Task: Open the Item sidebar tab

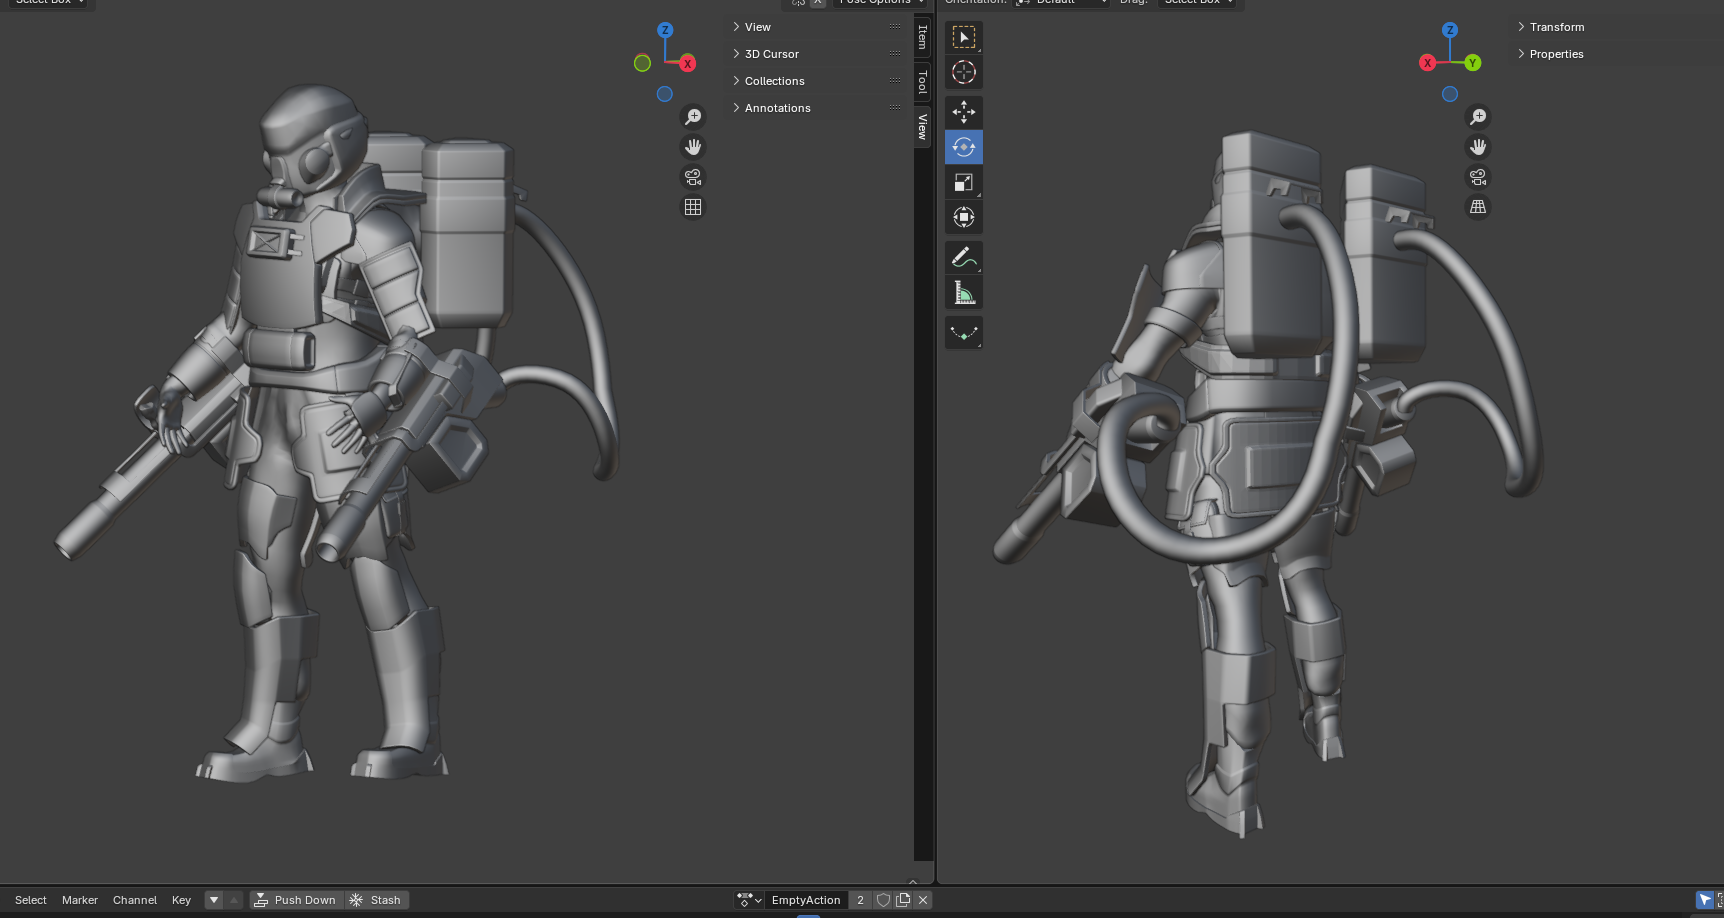Action: pos(922,37)
